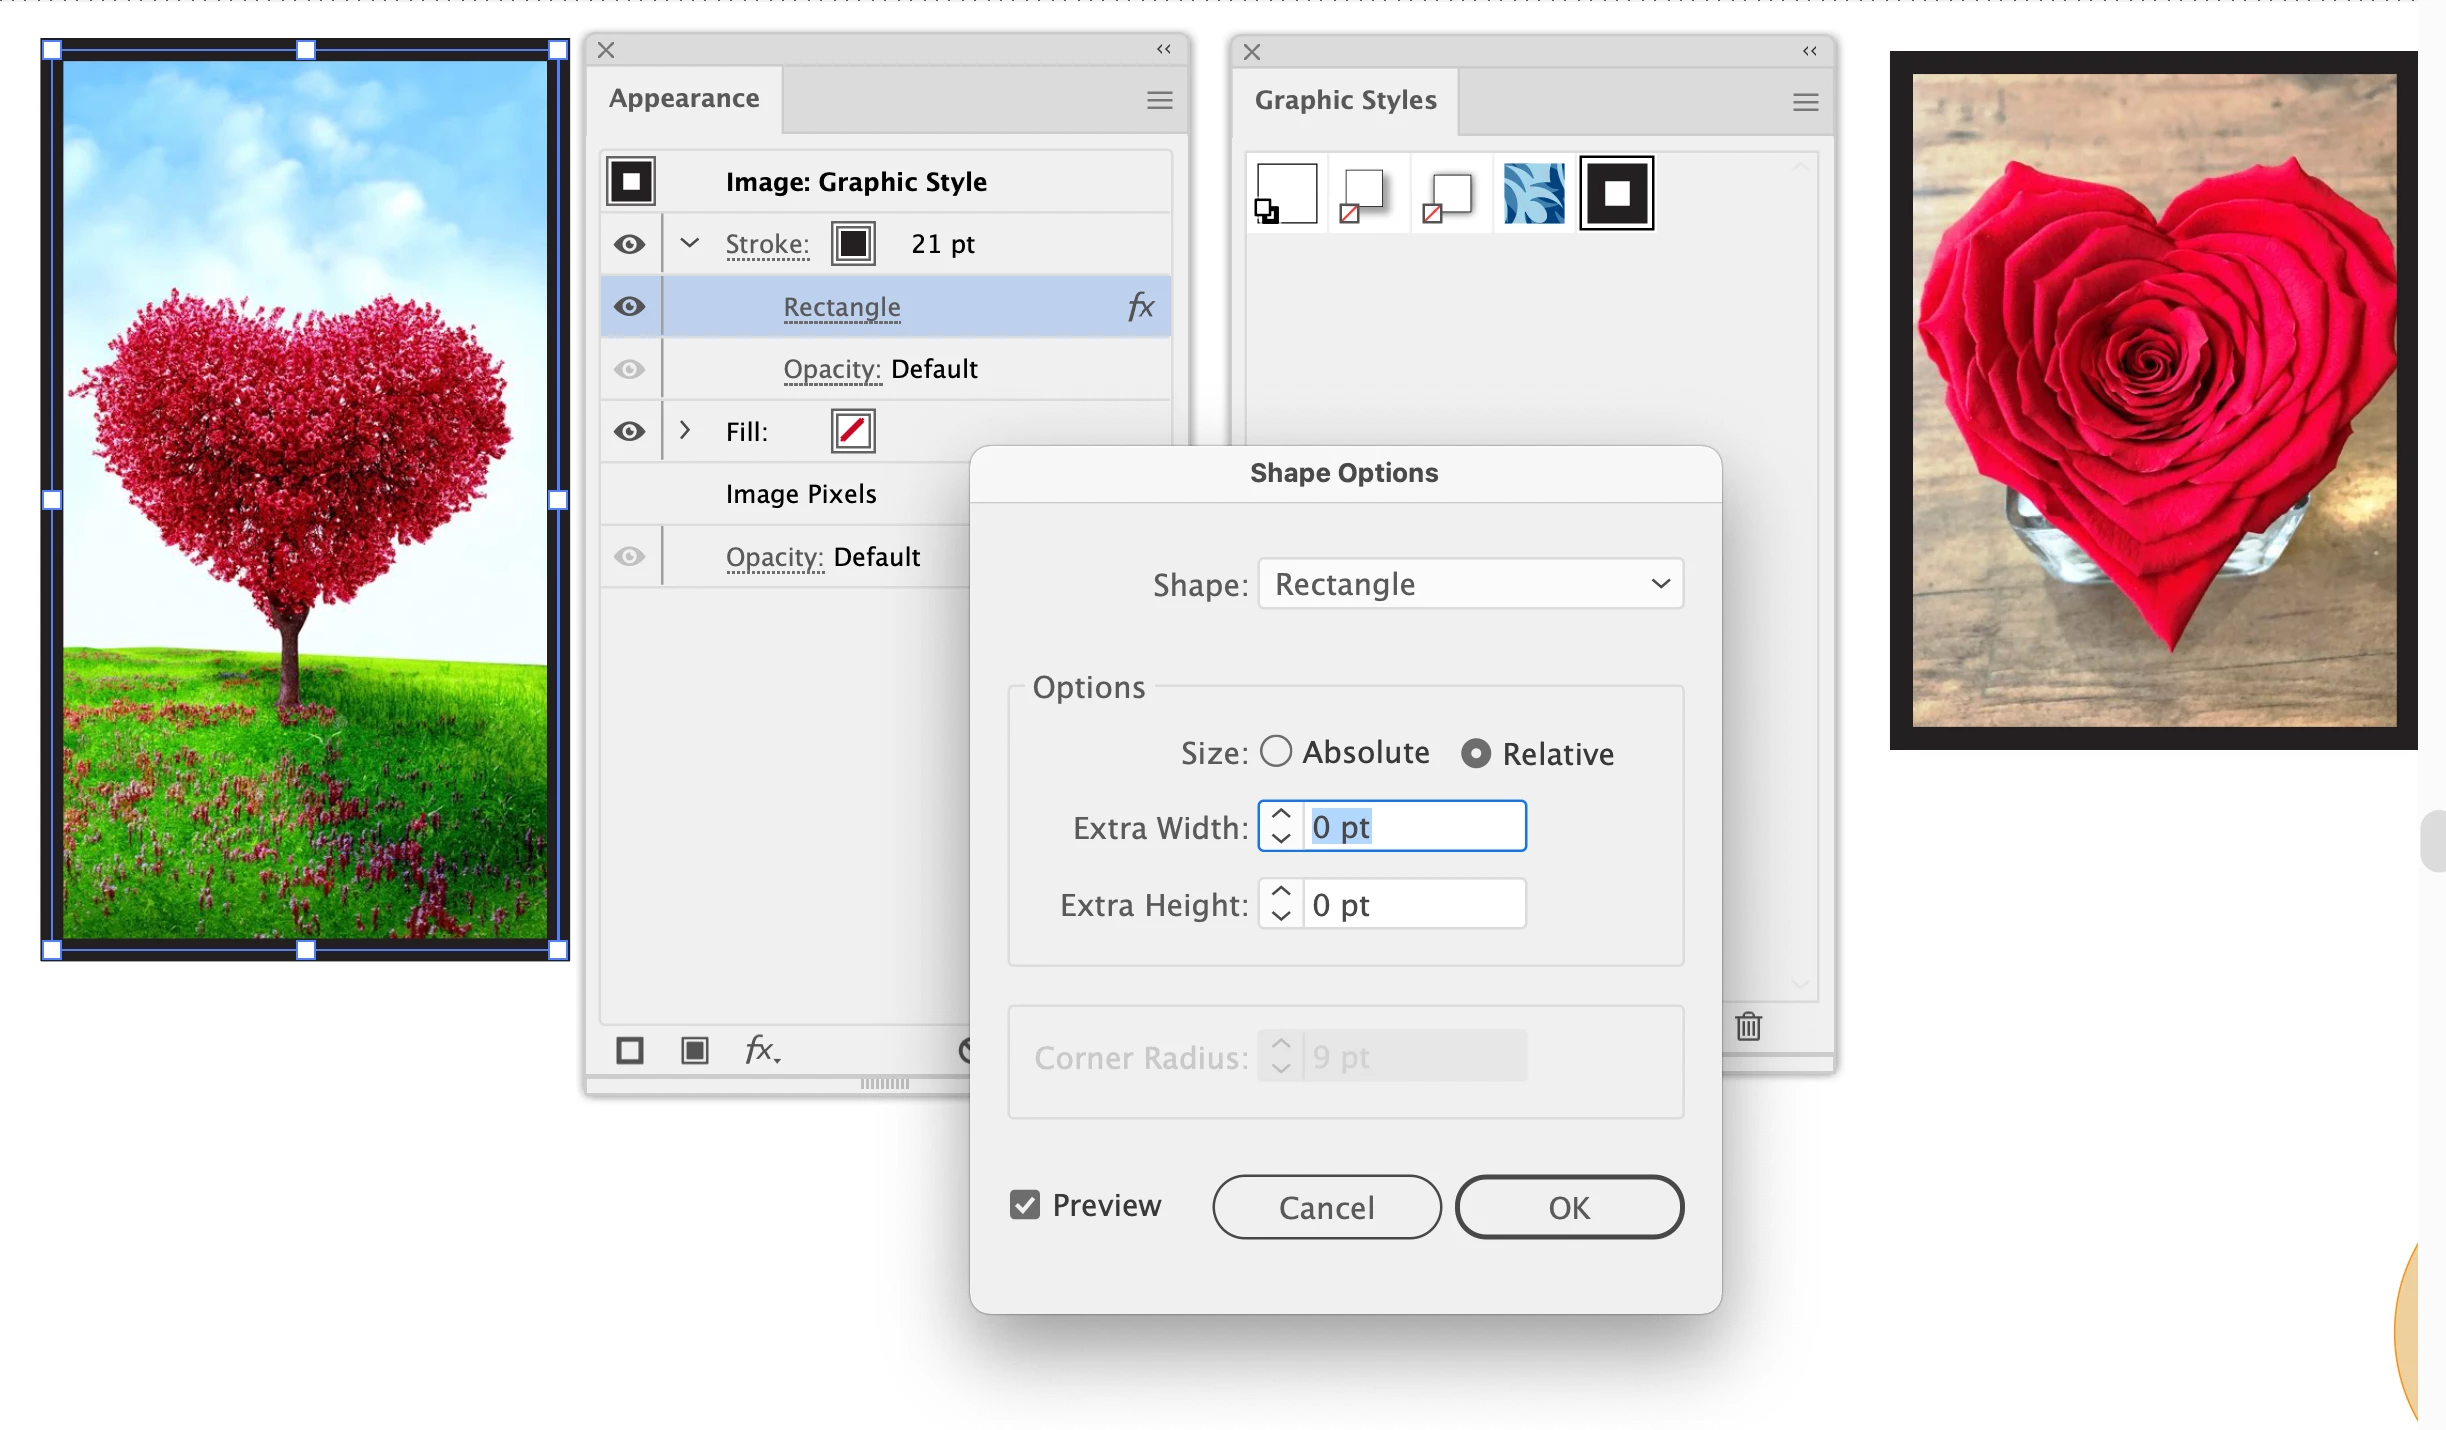
Task: Collapse the Graphic Styles panel with double arrows
Action: click(x=1809, y=51)
